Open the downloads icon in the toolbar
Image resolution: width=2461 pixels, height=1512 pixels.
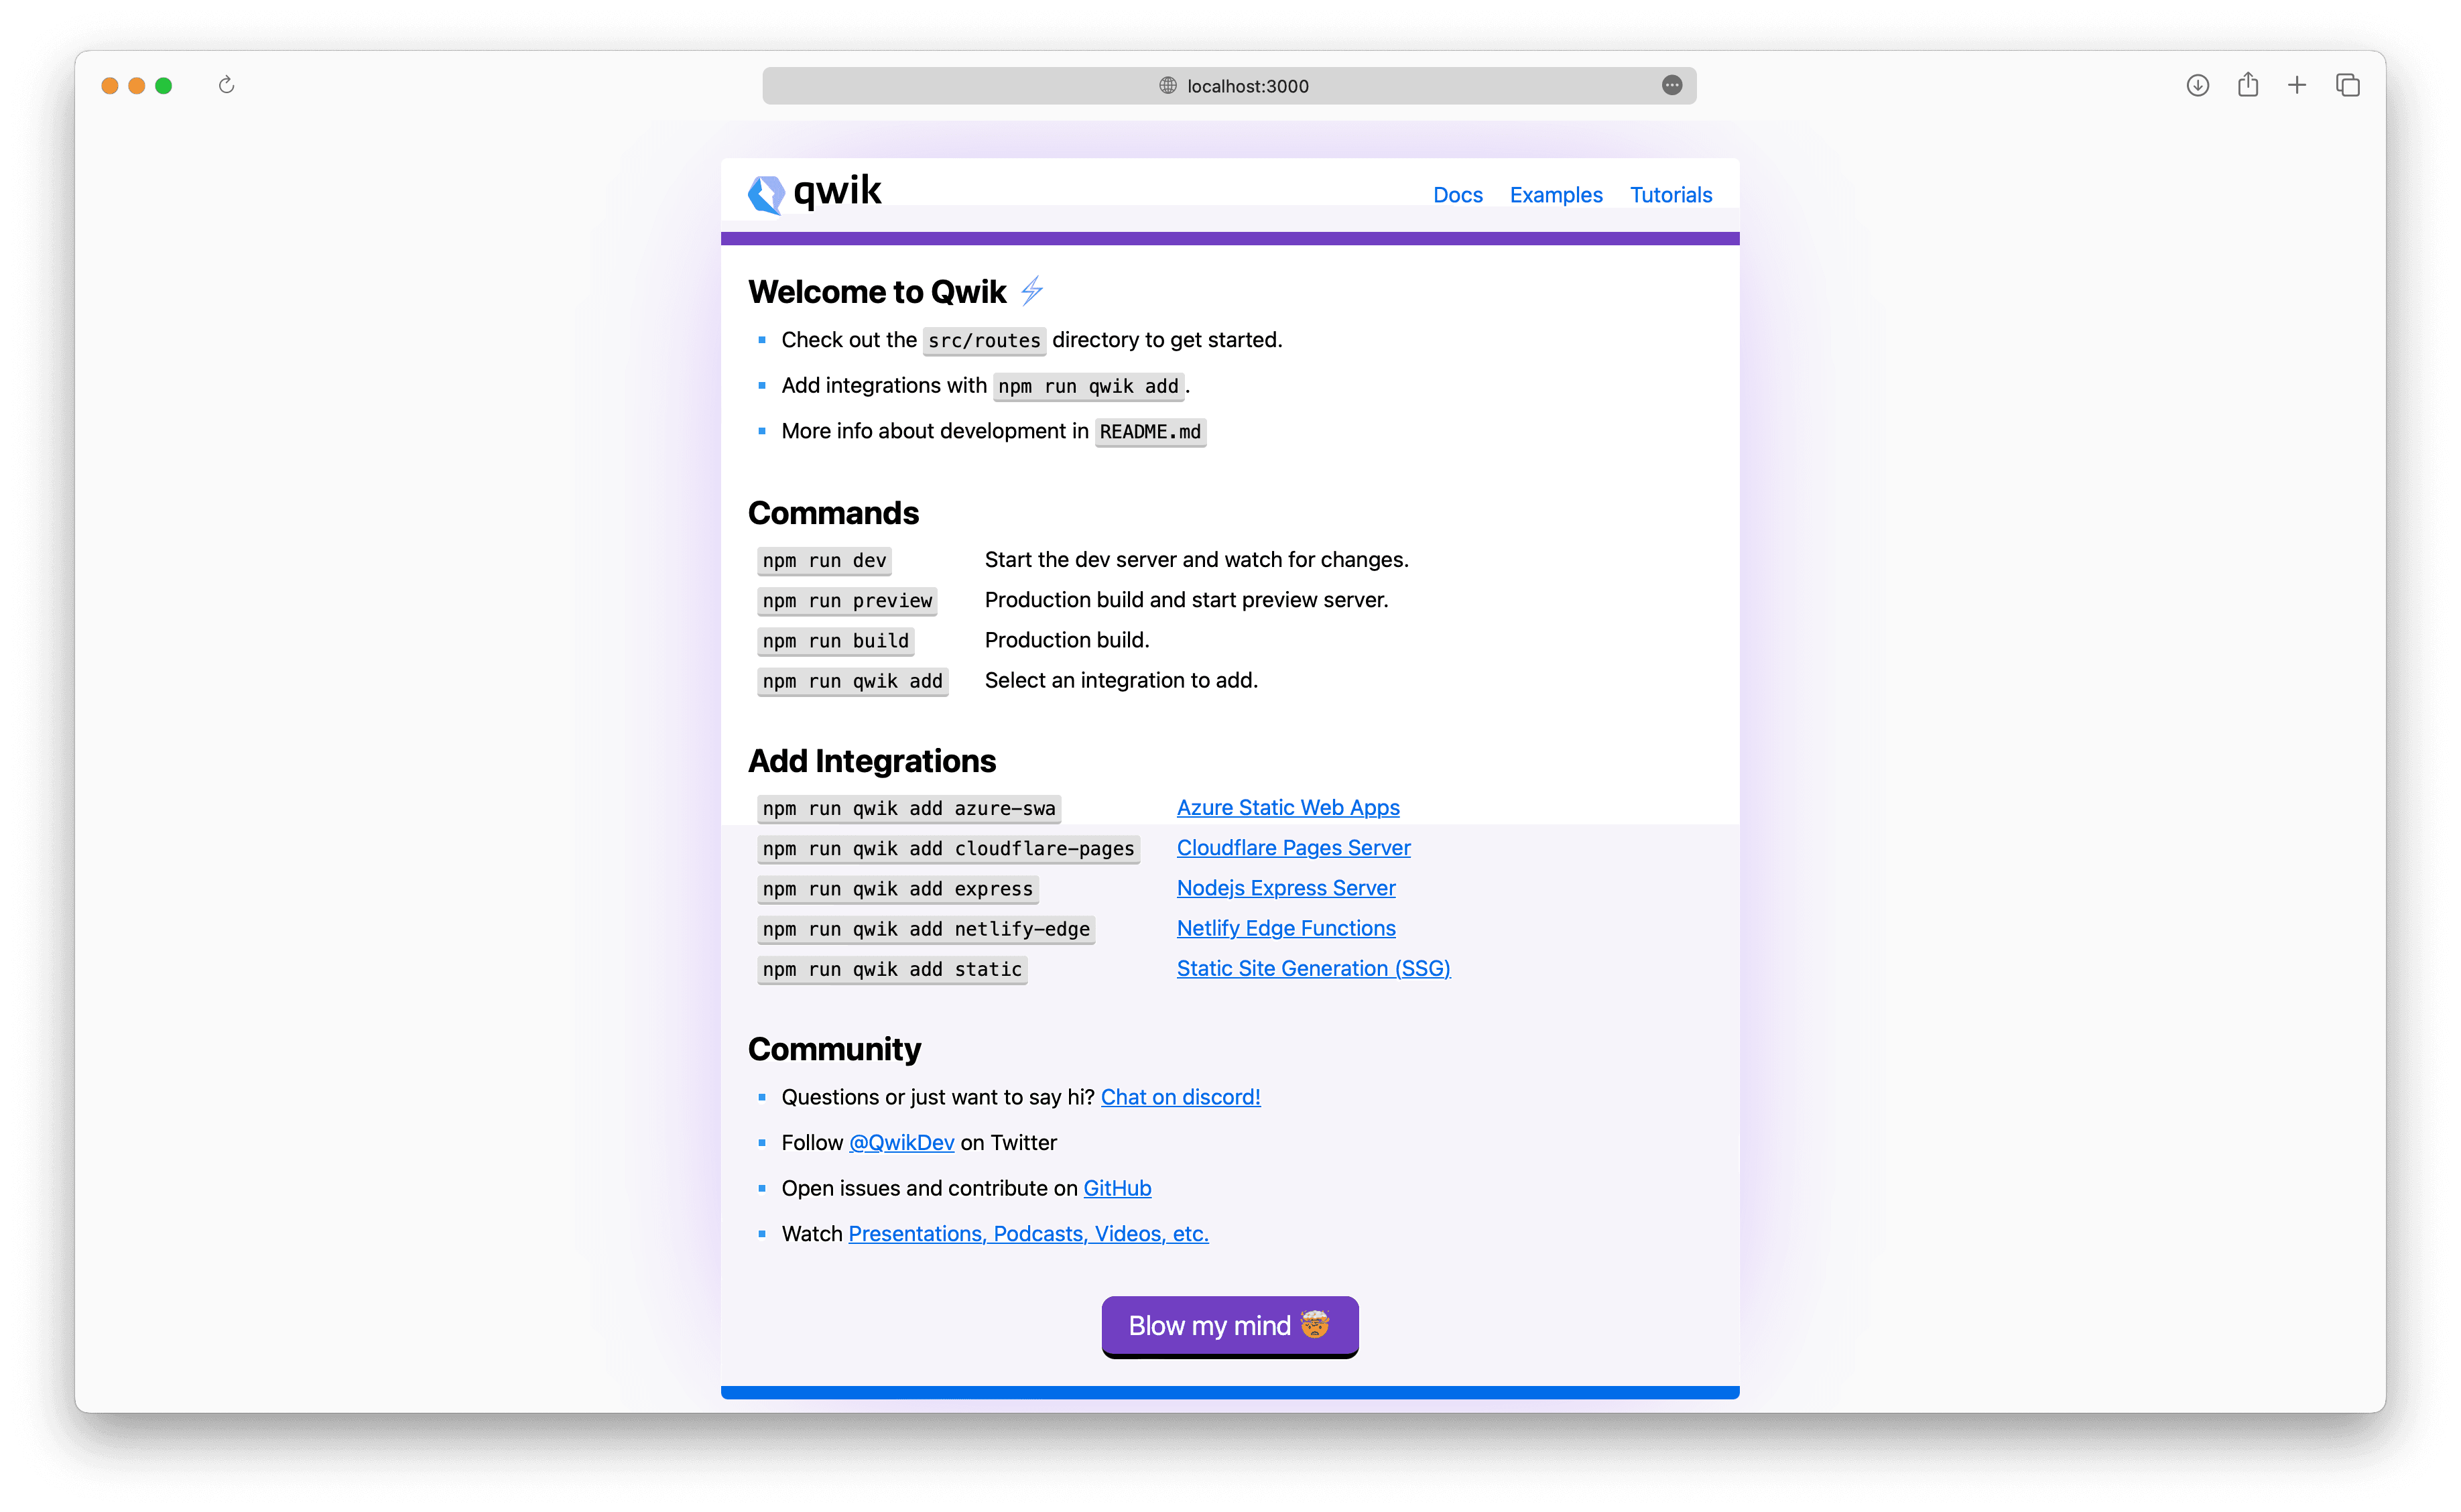pos(2197,85)
